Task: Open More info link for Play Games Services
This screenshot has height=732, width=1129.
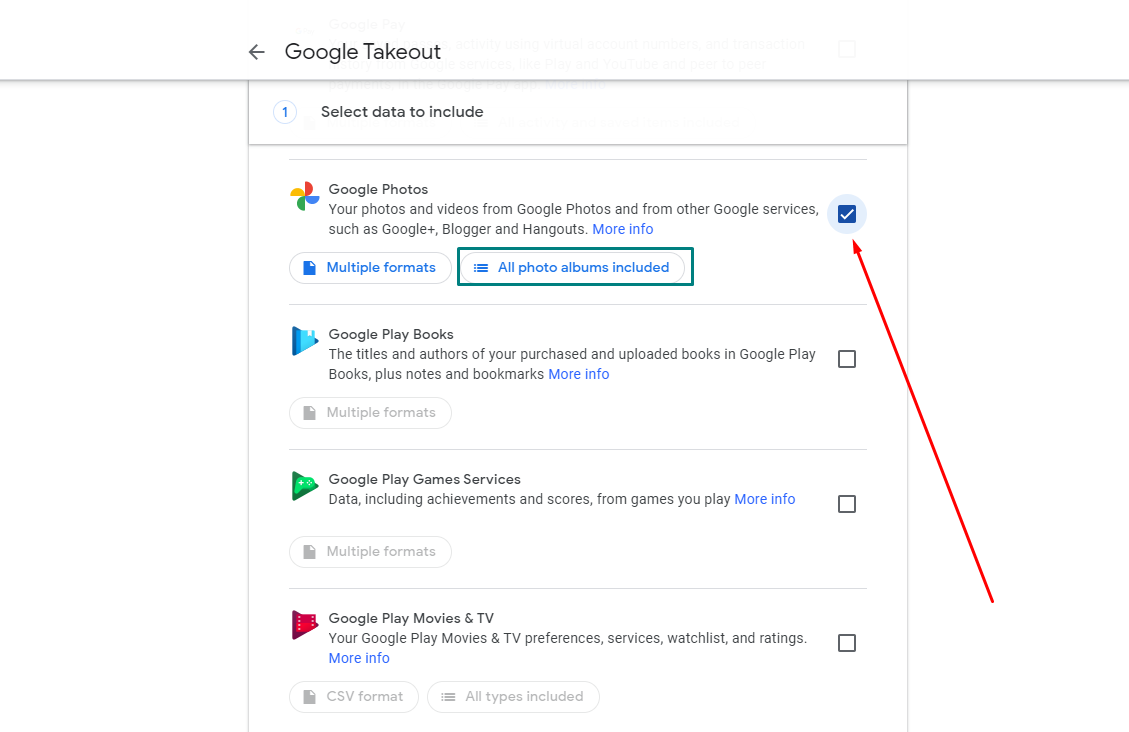Action: click(765, 499)
